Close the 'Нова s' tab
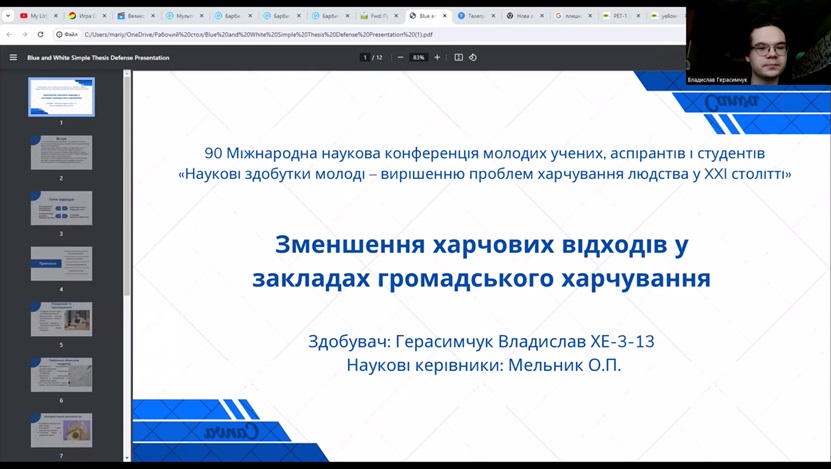831x469 pixels. click(542, 16)
